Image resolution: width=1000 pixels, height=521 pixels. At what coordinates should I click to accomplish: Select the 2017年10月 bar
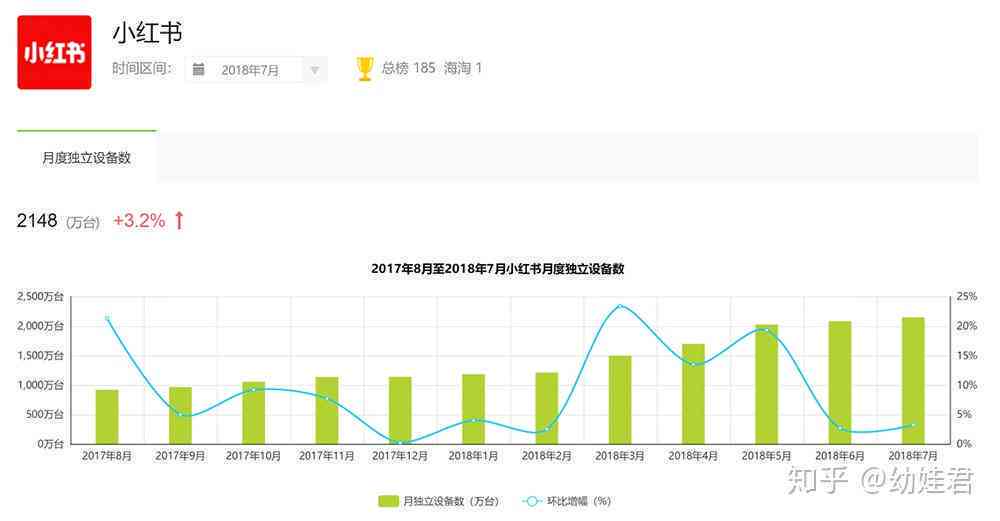point(254,413)
